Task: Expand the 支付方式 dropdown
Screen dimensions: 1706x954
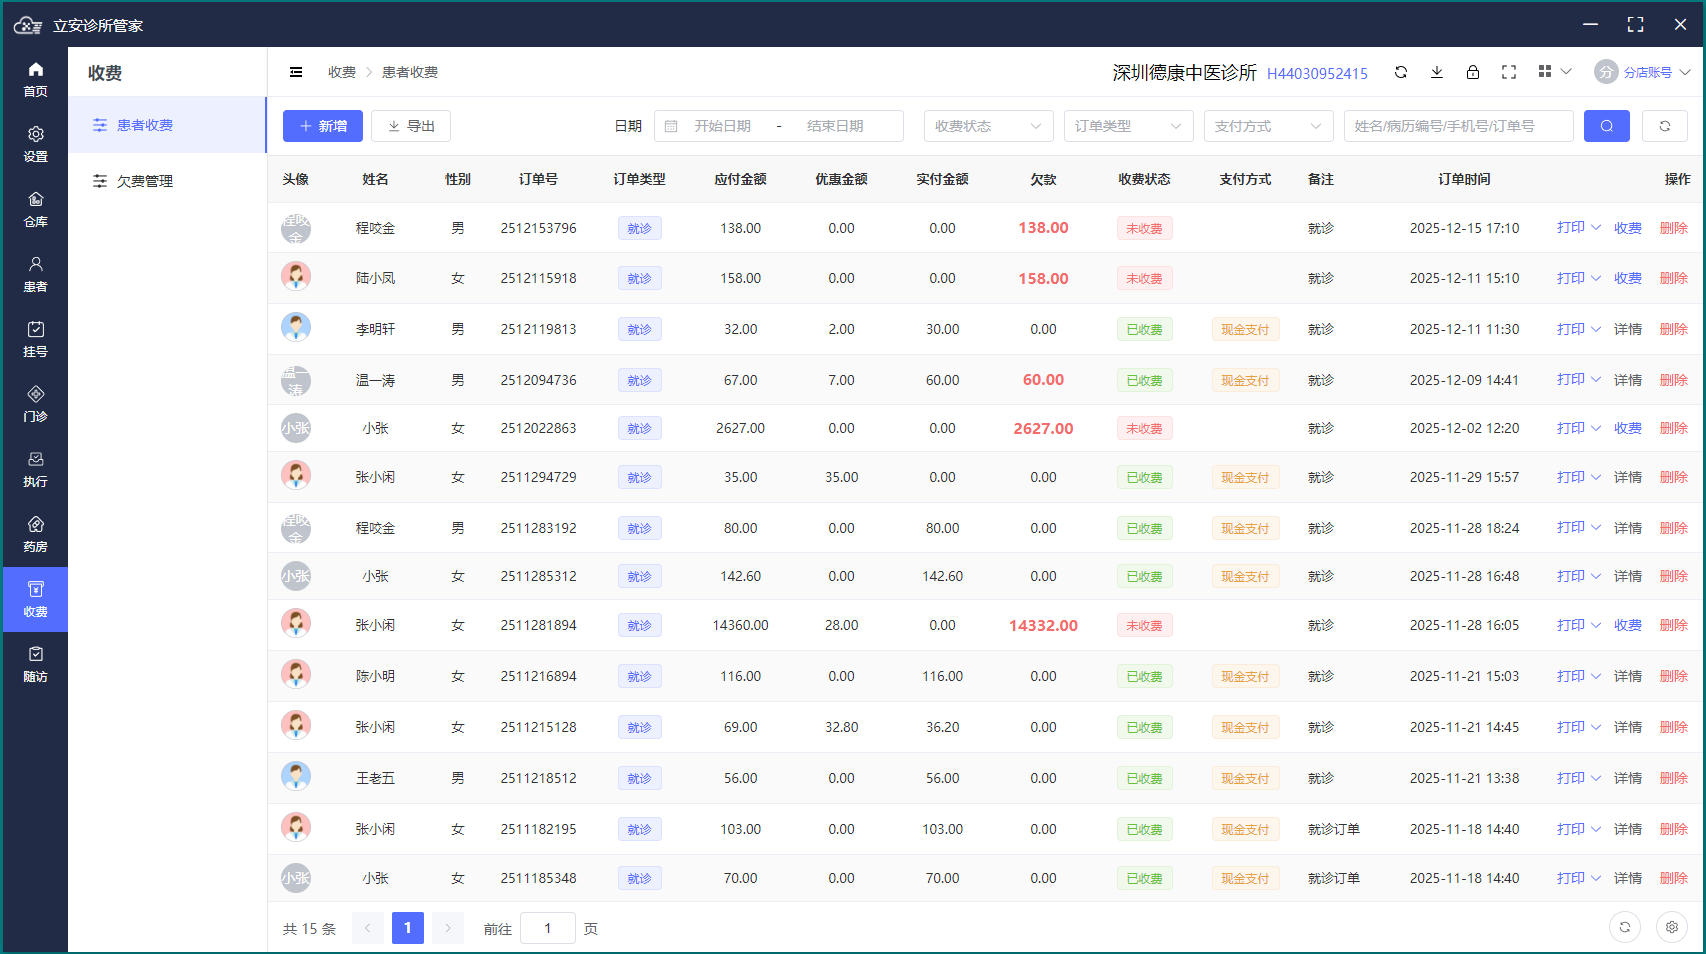Action: tap(1269, 126)
